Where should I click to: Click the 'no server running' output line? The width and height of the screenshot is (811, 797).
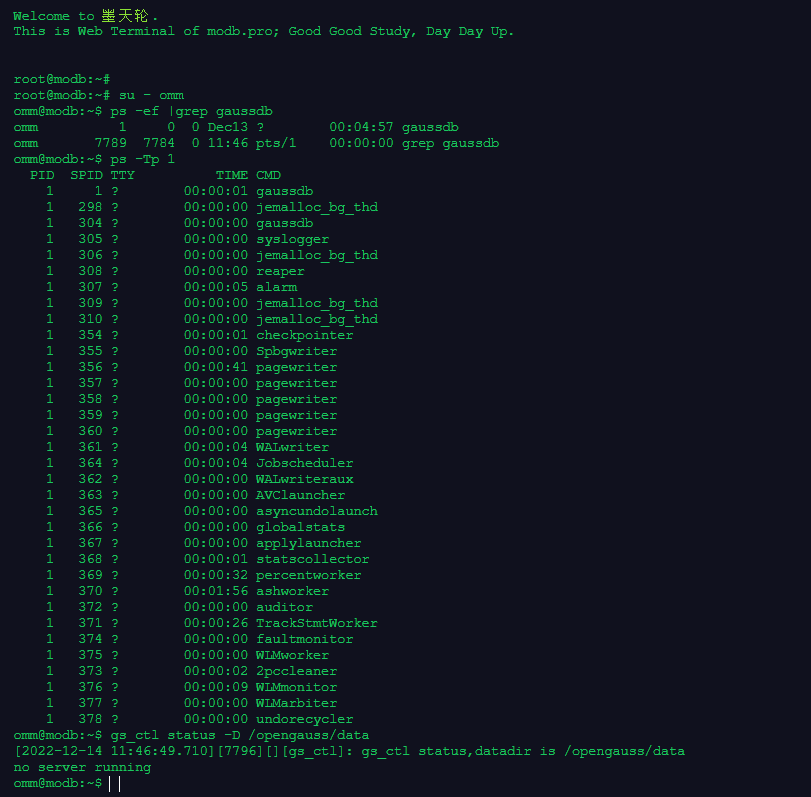click(82, 767)
